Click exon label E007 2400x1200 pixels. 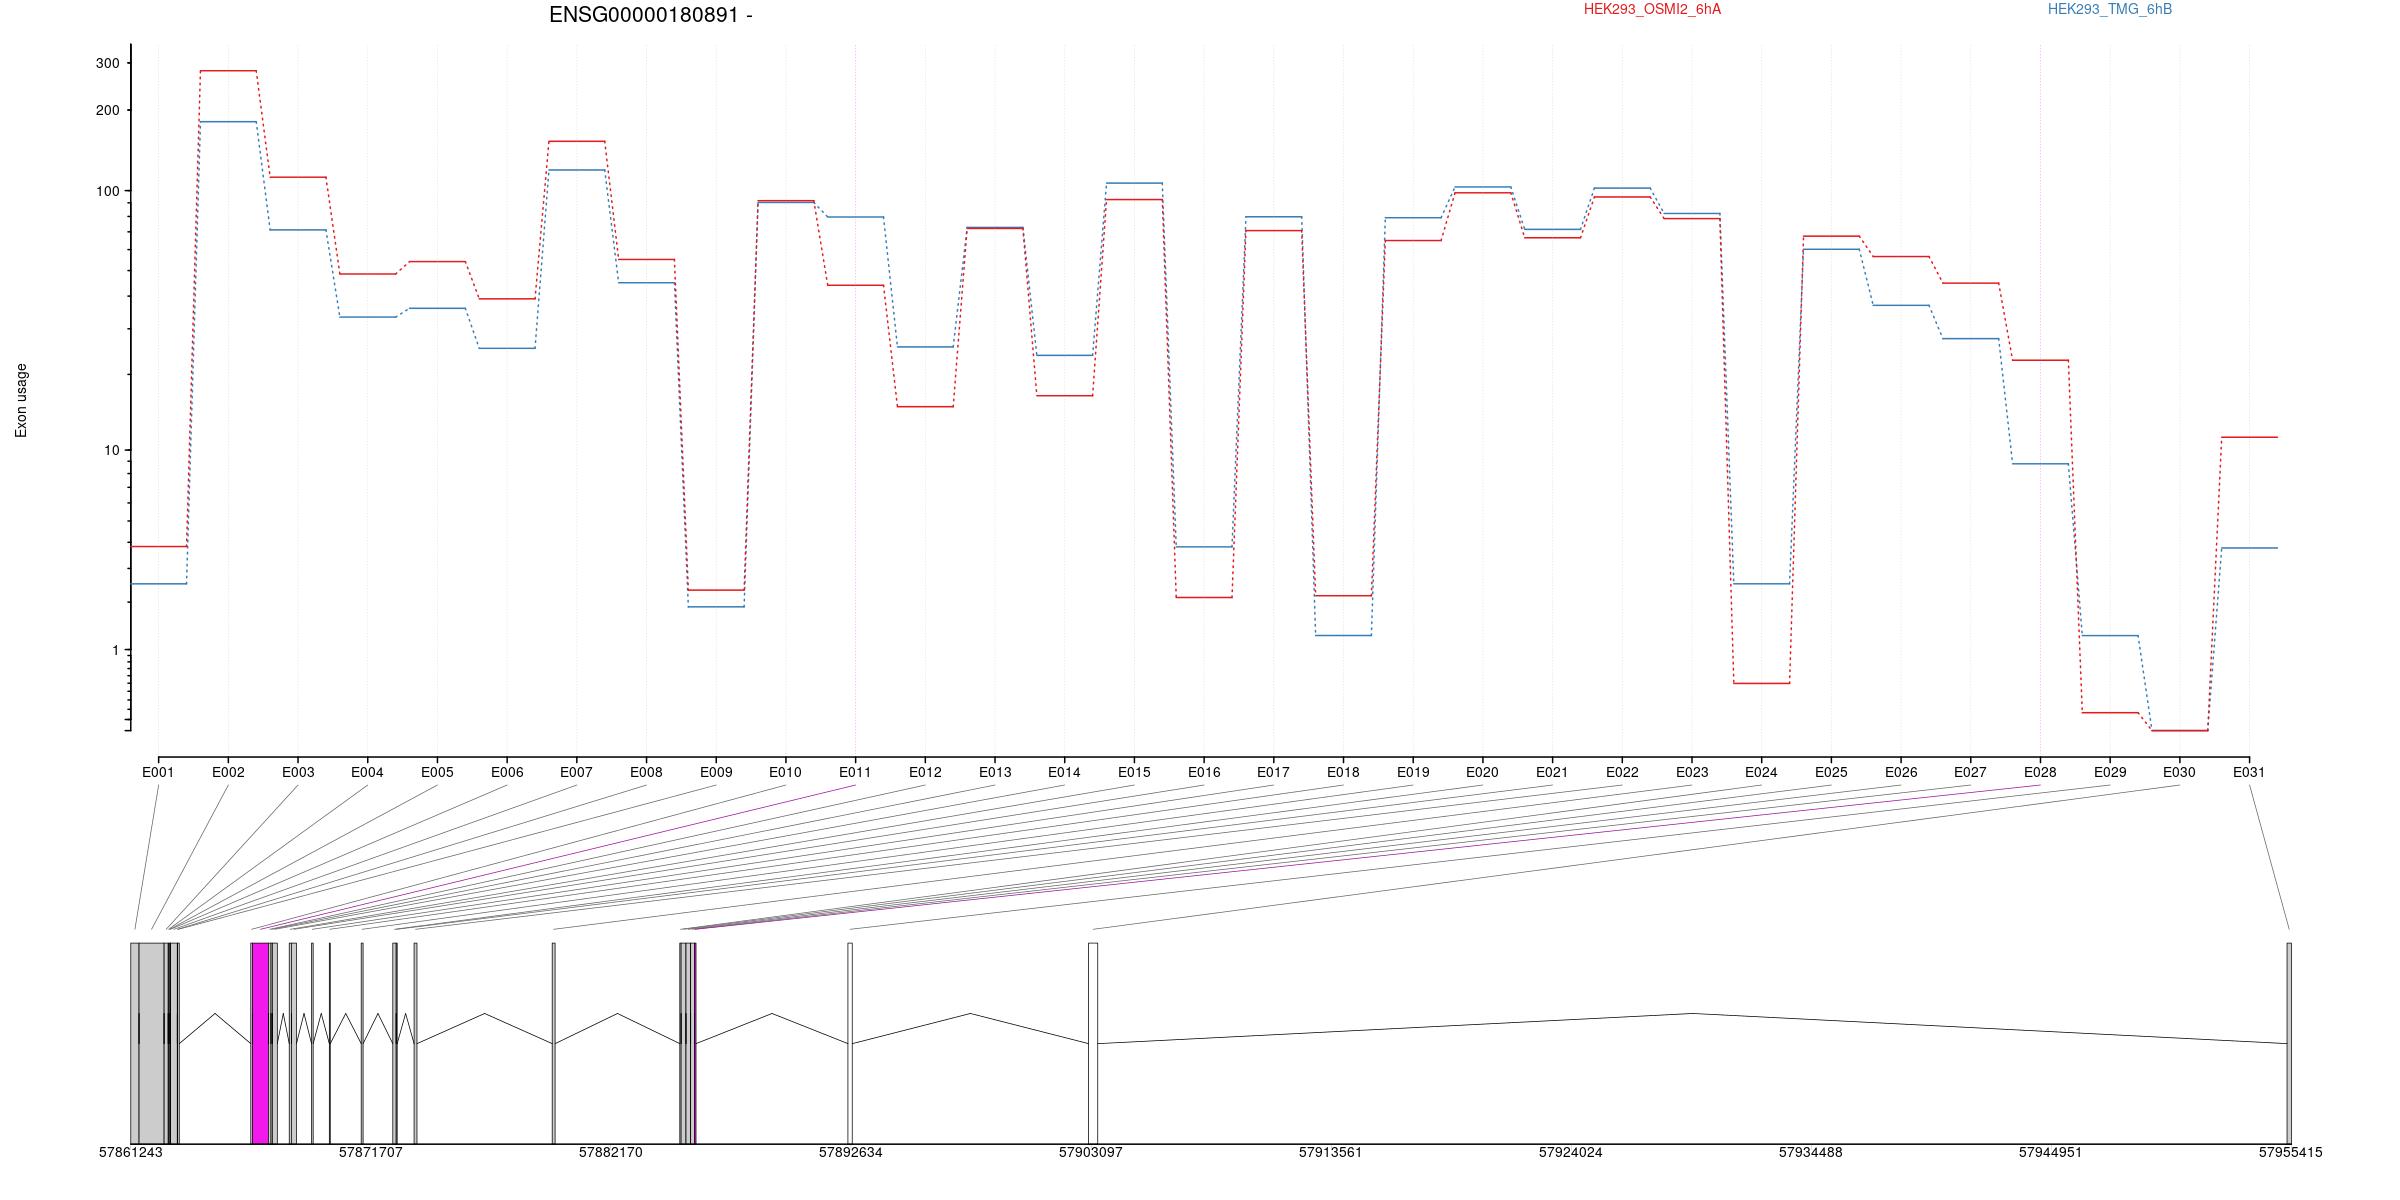click(576, 772)
